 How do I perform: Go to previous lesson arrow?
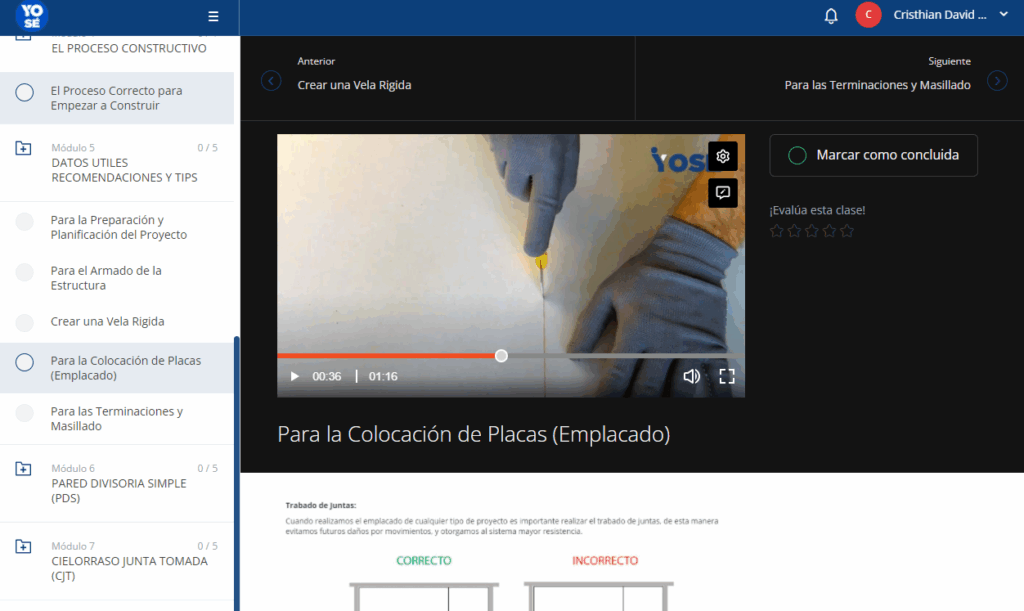pyautogui.click(x=271, y=81)
